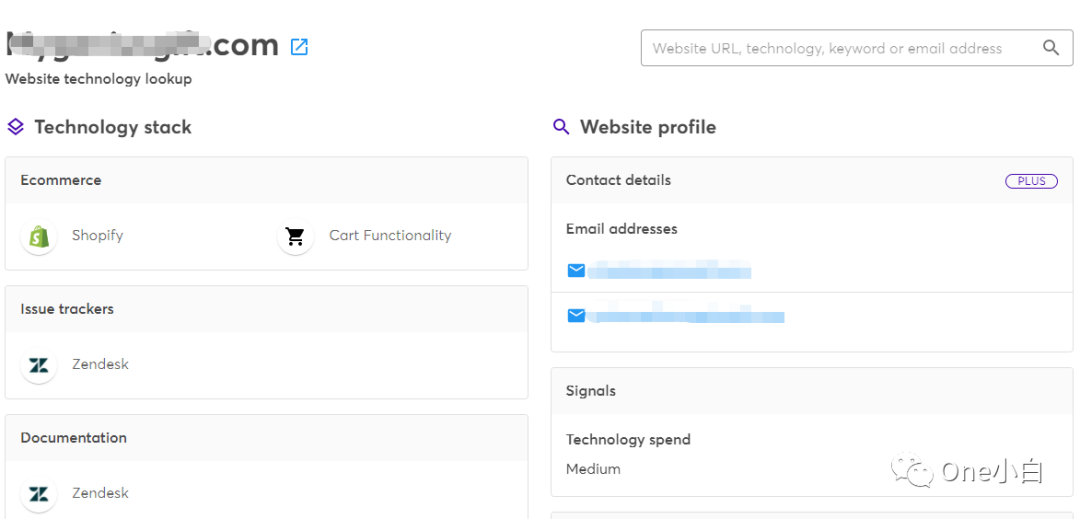Click the search magnifier icon
The height and width of the screenshot is (519, 1080).
click(x=1050, y=47)
